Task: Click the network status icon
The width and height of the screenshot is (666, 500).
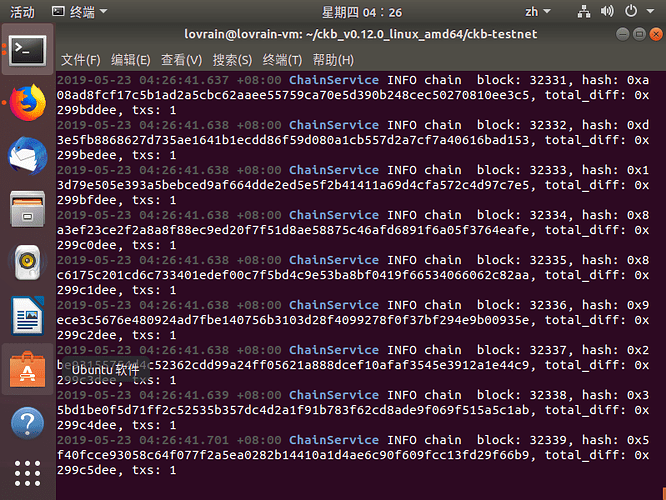Action: pos(584,12)
